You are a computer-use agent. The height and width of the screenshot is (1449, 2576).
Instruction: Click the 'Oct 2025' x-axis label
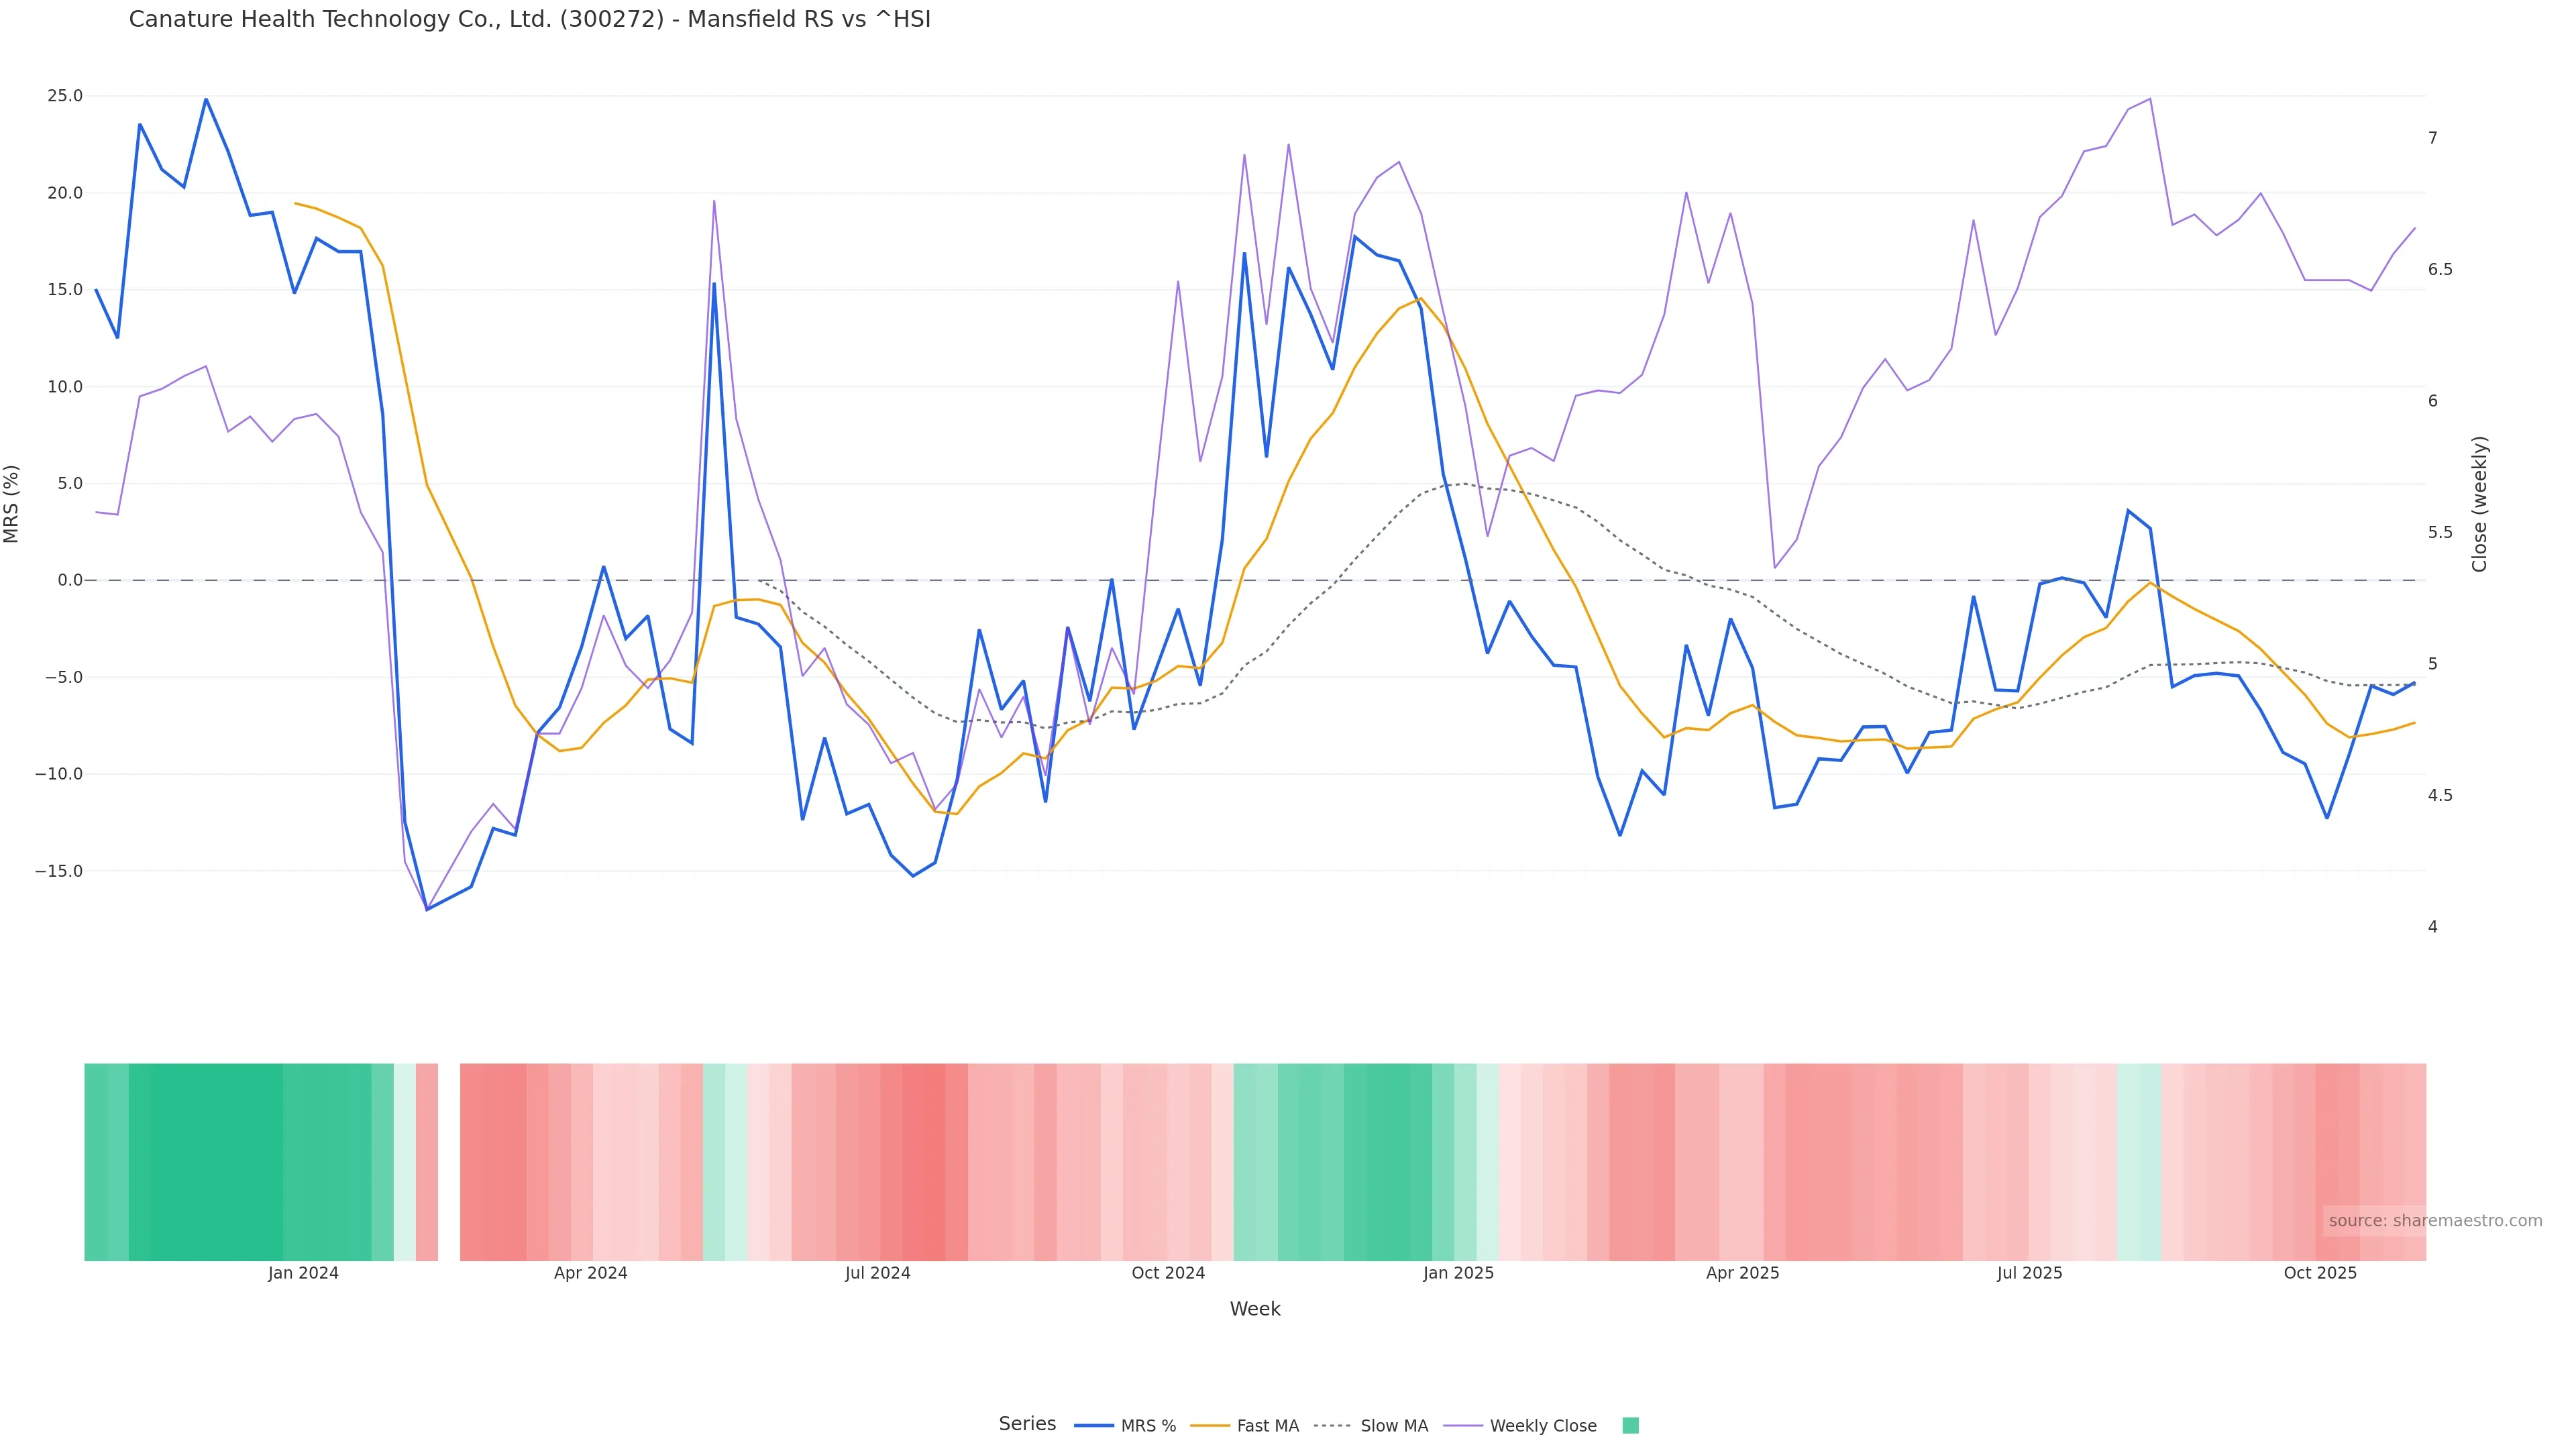tap(2320, 1273)
